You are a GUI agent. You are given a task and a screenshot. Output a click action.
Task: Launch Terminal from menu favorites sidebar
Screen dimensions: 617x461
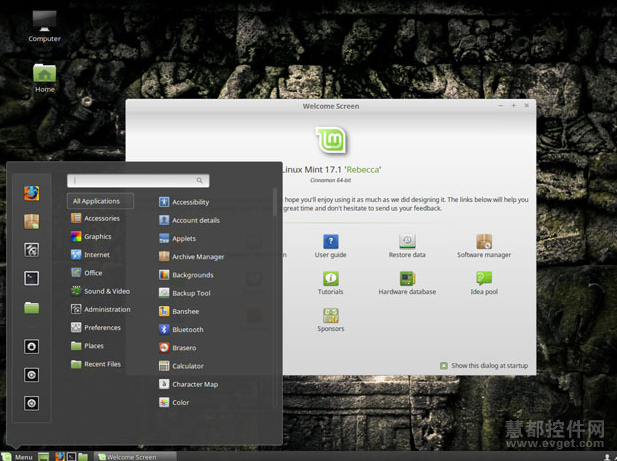(x=31, y=278)
